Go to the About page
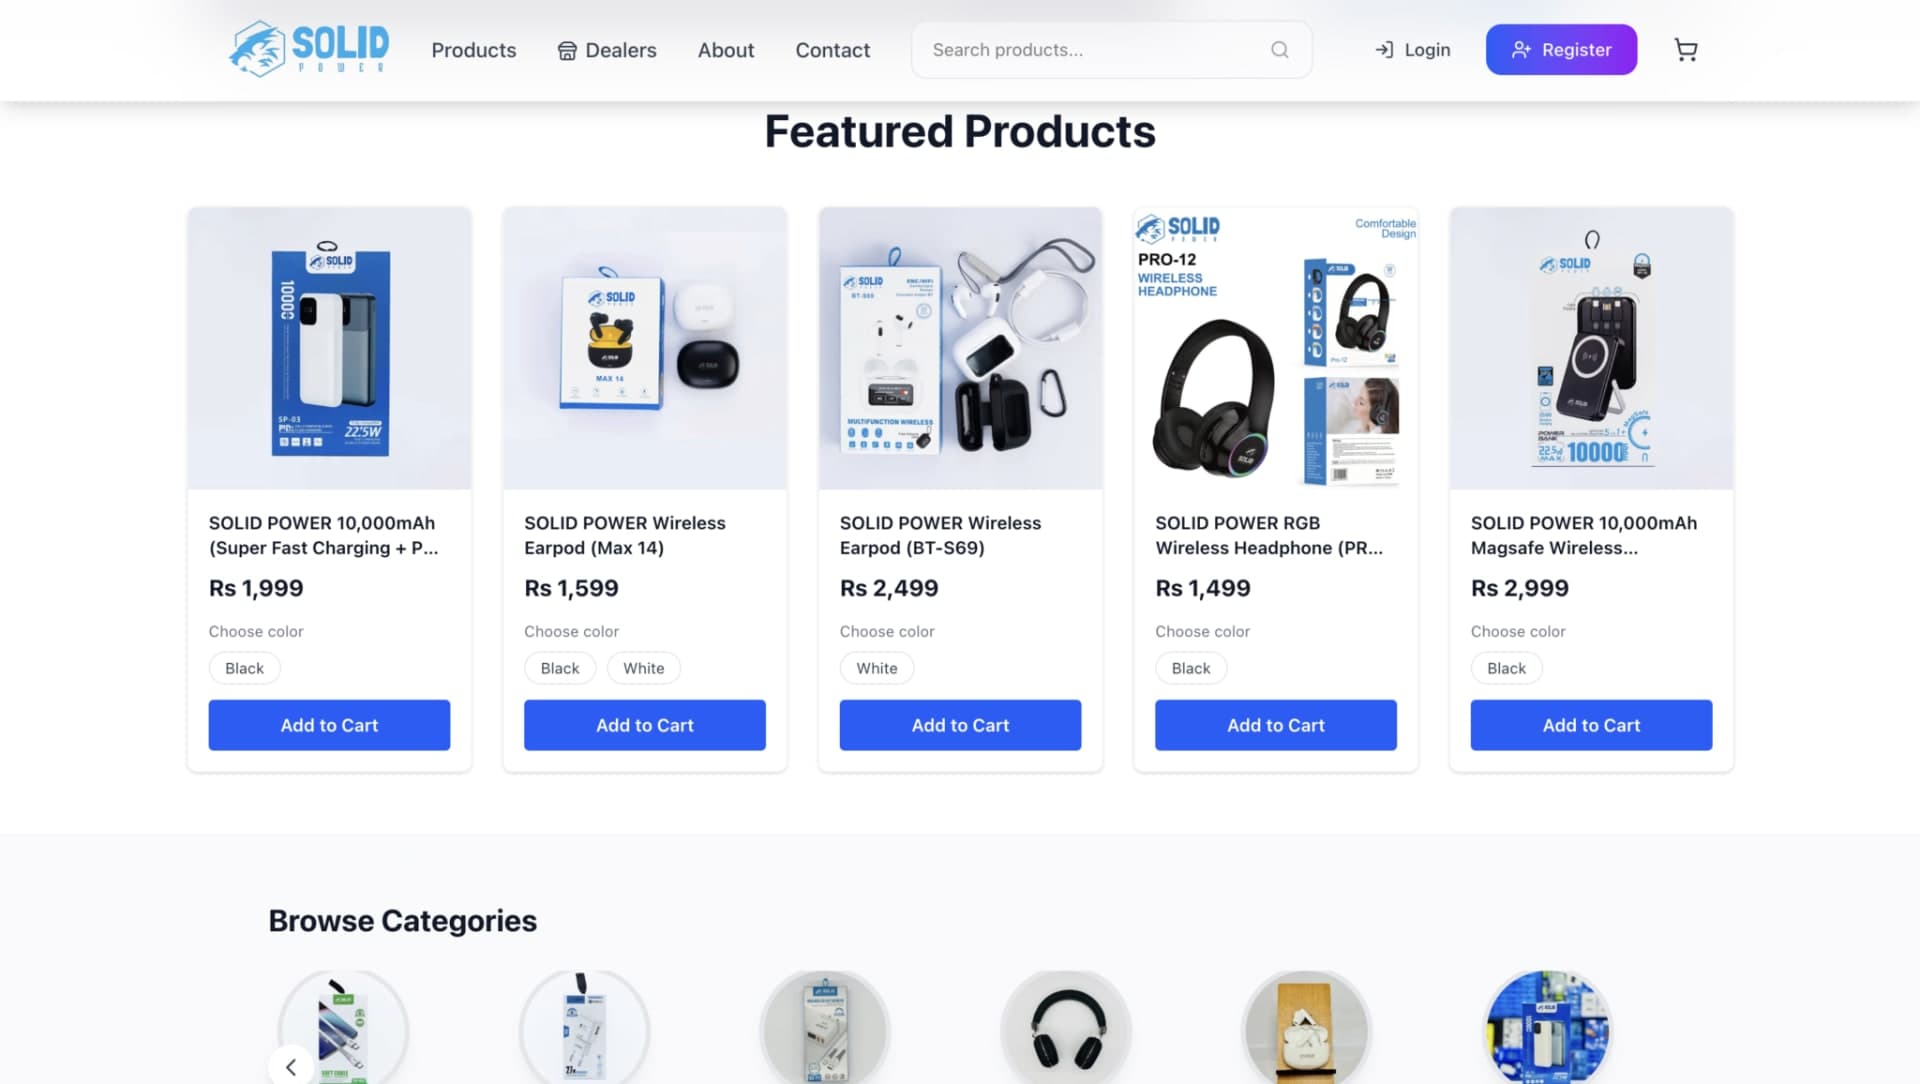 (x=726, y=50)
